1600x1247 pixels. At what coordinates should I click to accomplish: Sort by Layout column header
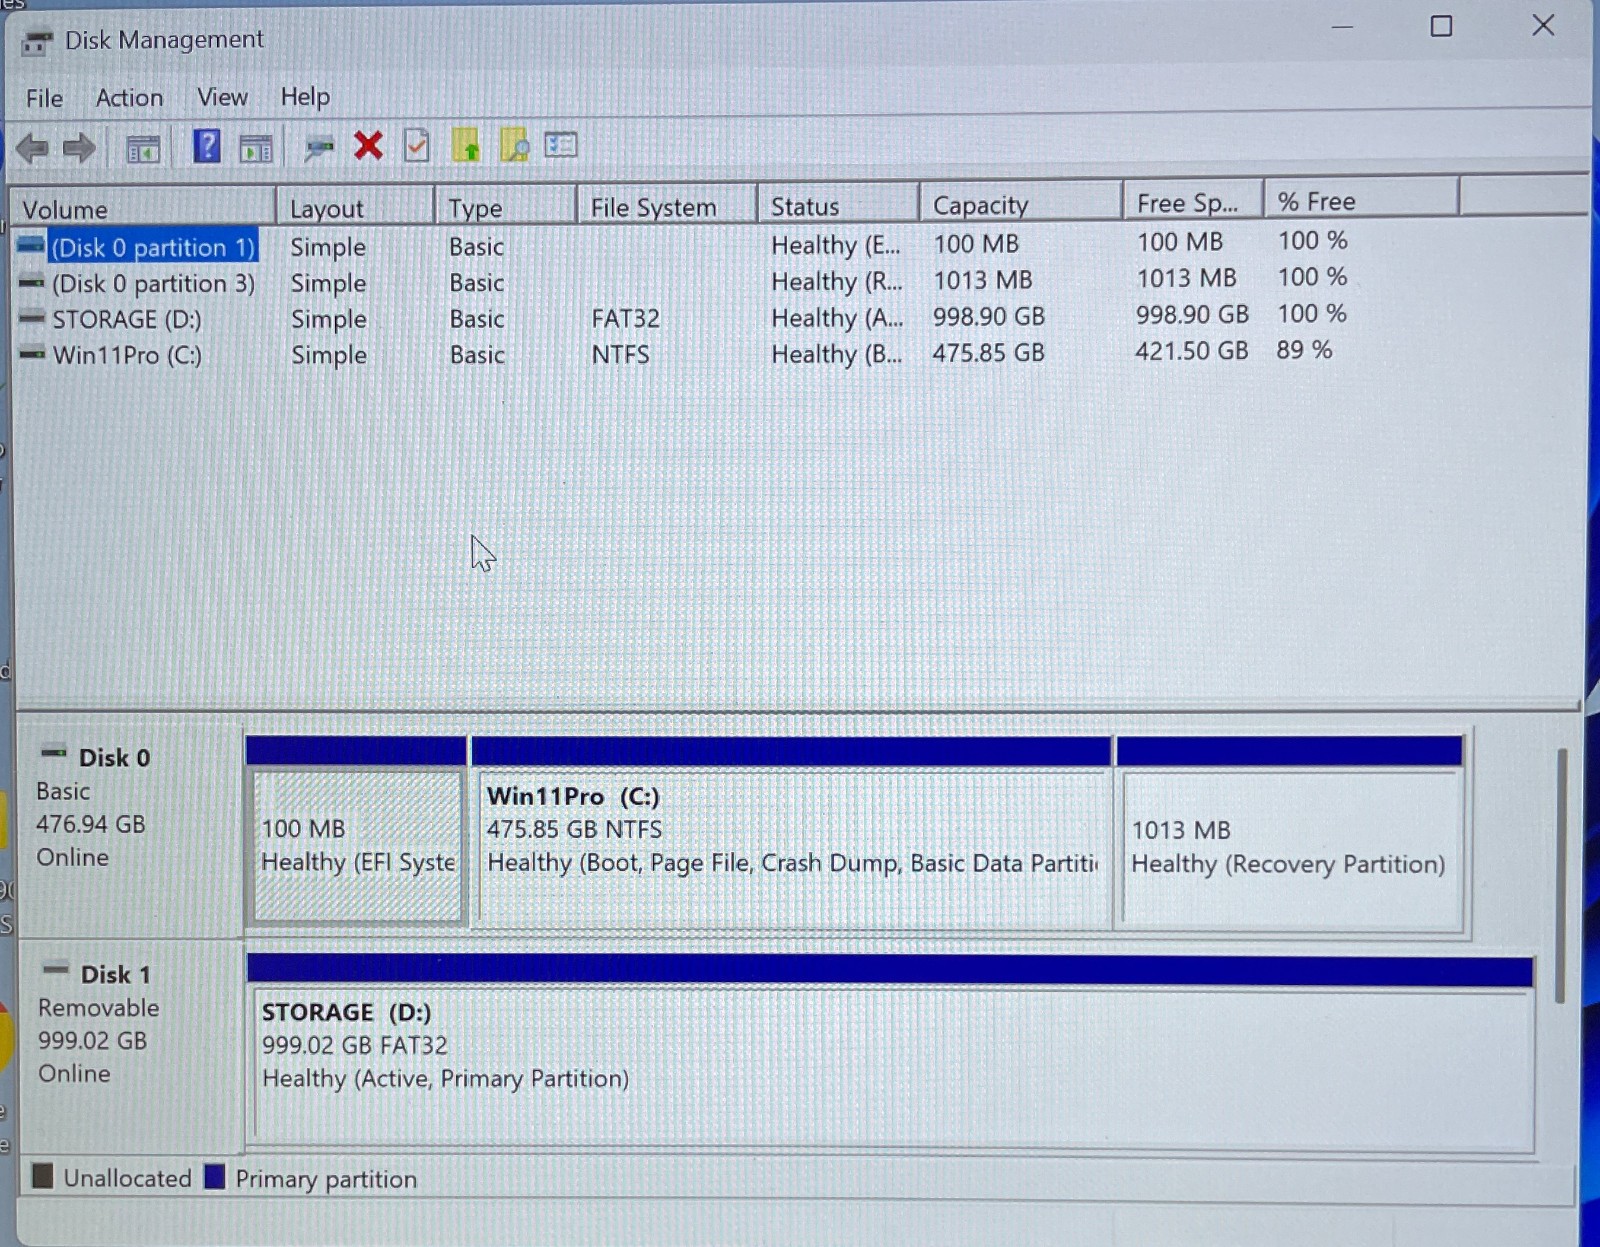coord(355,207)
